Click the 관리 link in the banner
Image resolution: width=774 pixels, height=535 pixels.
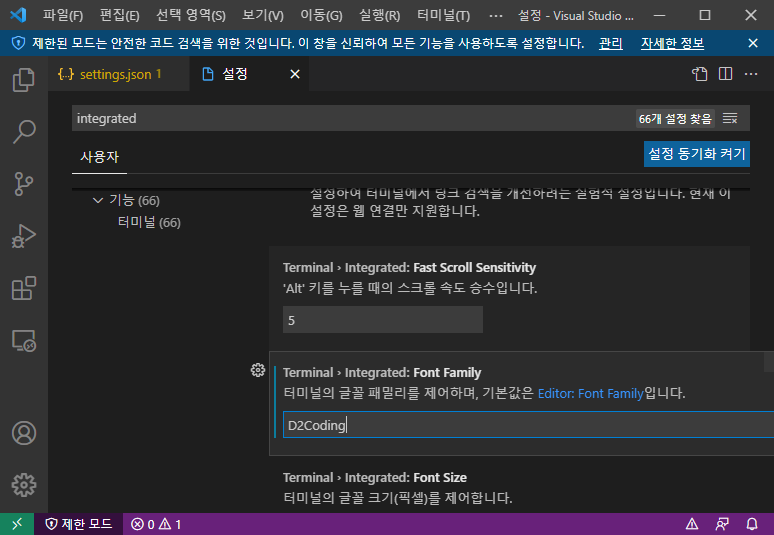[x=611, y=43]
